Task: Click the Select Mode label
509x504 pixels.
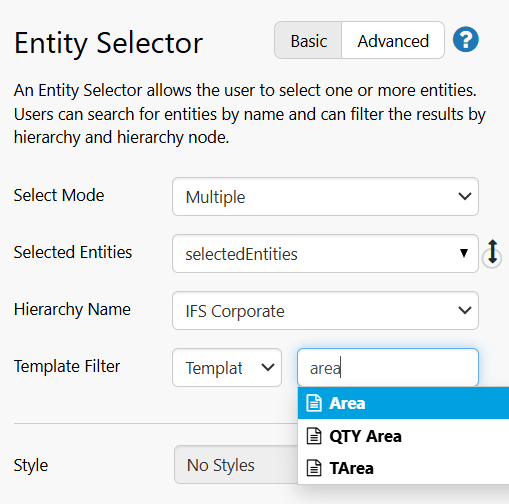Action: click(x=59, y=195)
